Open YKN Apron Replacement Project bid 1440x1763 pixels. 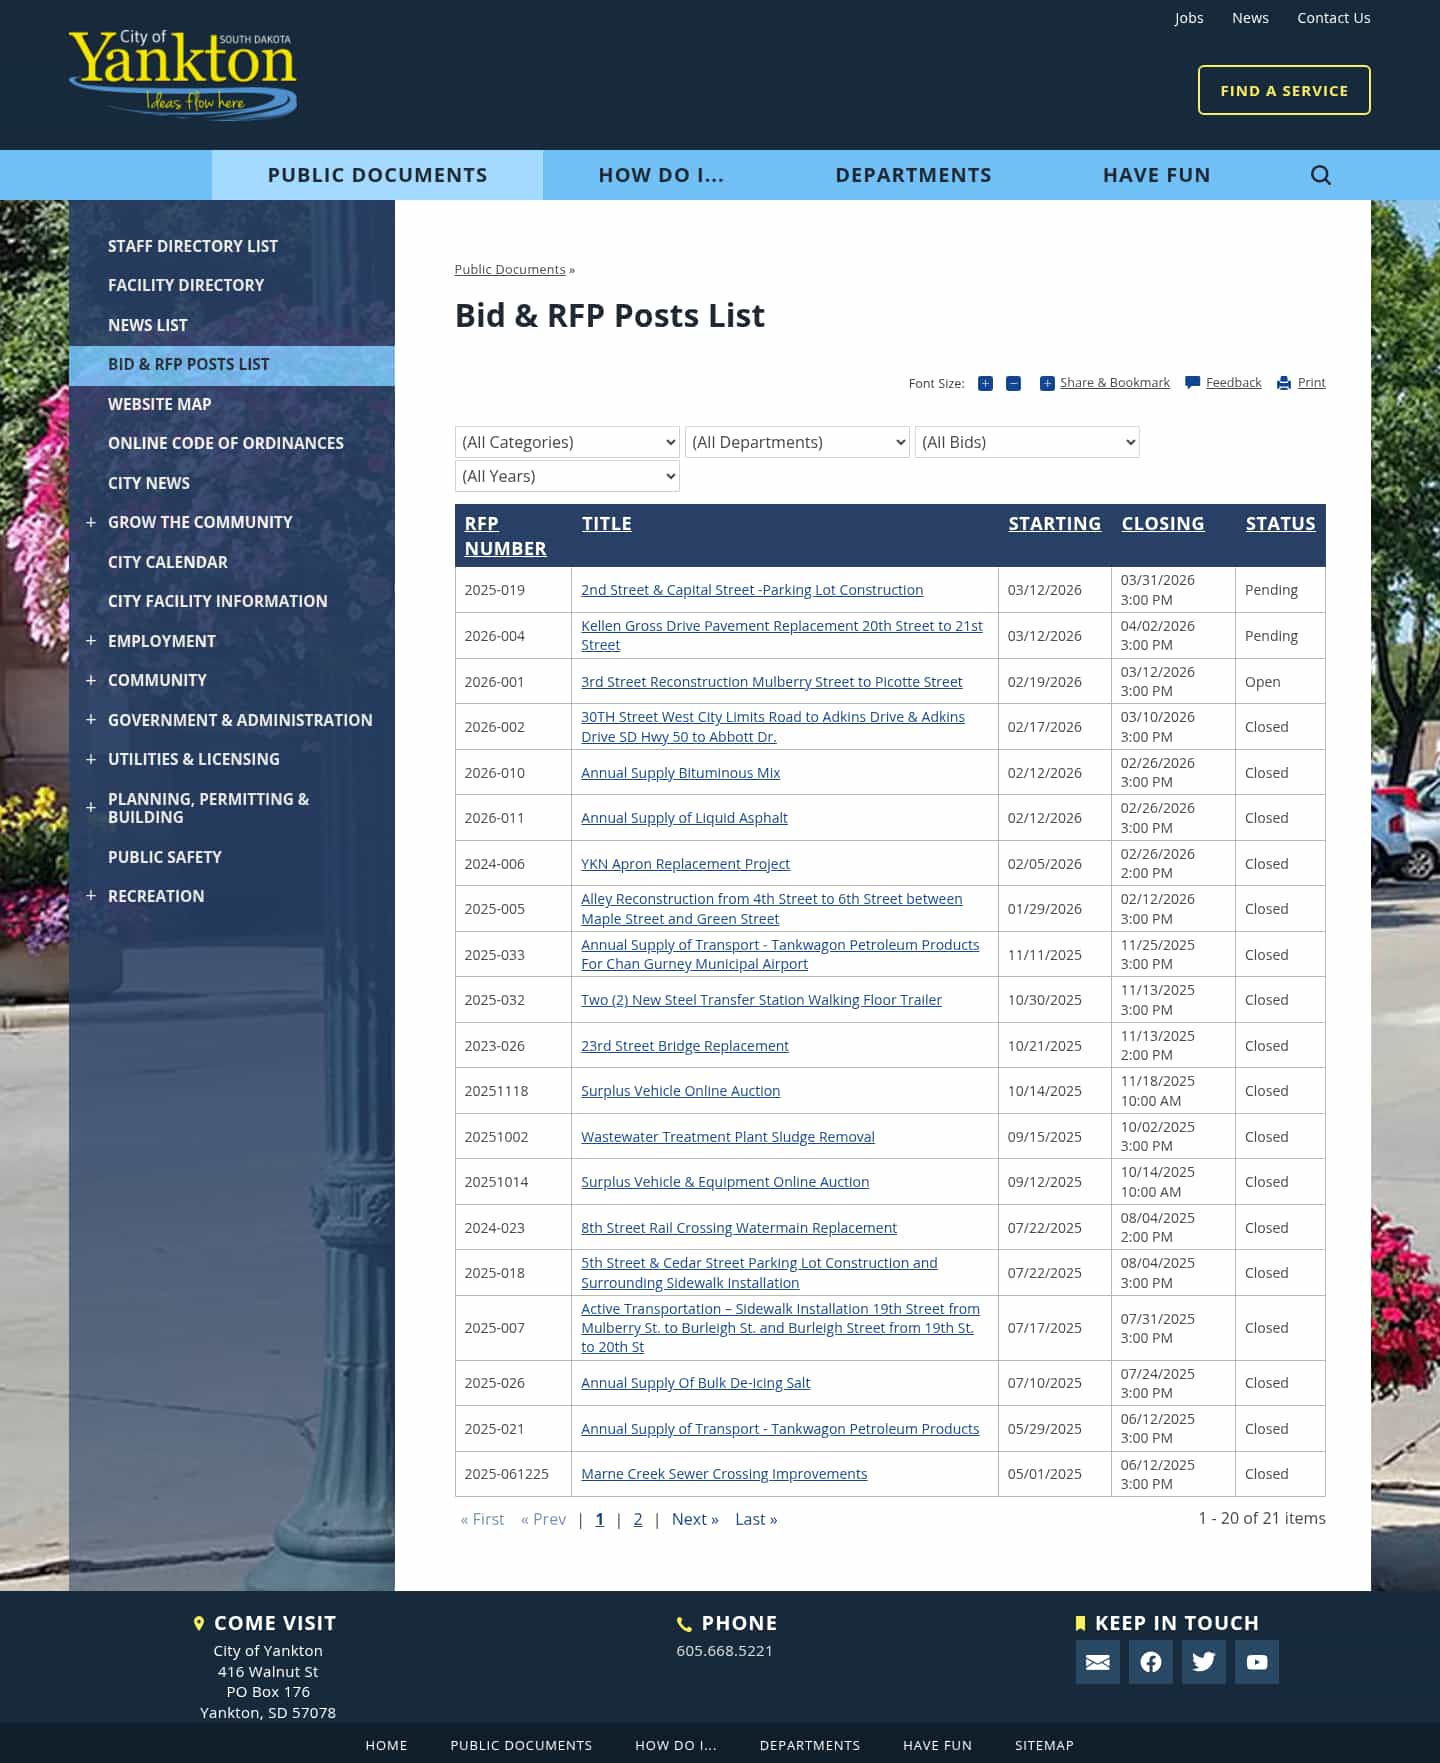(685, 864)
